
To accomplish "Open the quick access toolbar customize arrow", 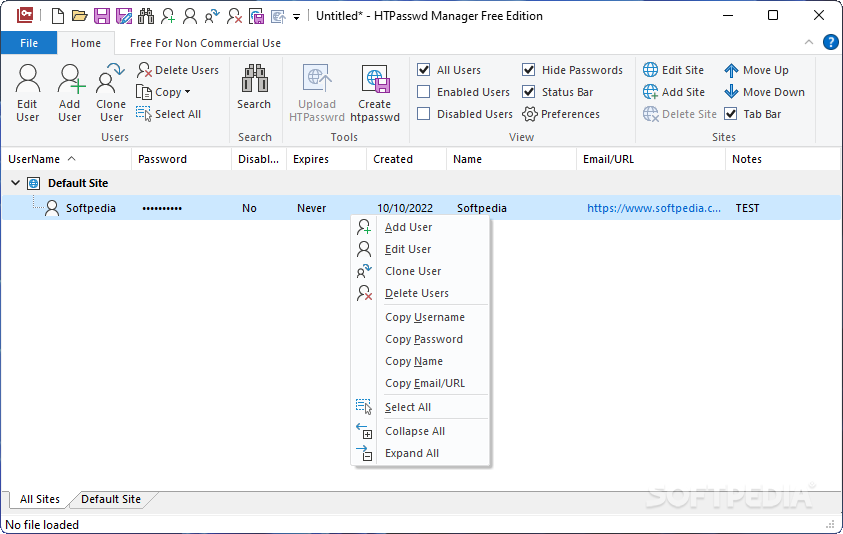I will tap(296, 17).
